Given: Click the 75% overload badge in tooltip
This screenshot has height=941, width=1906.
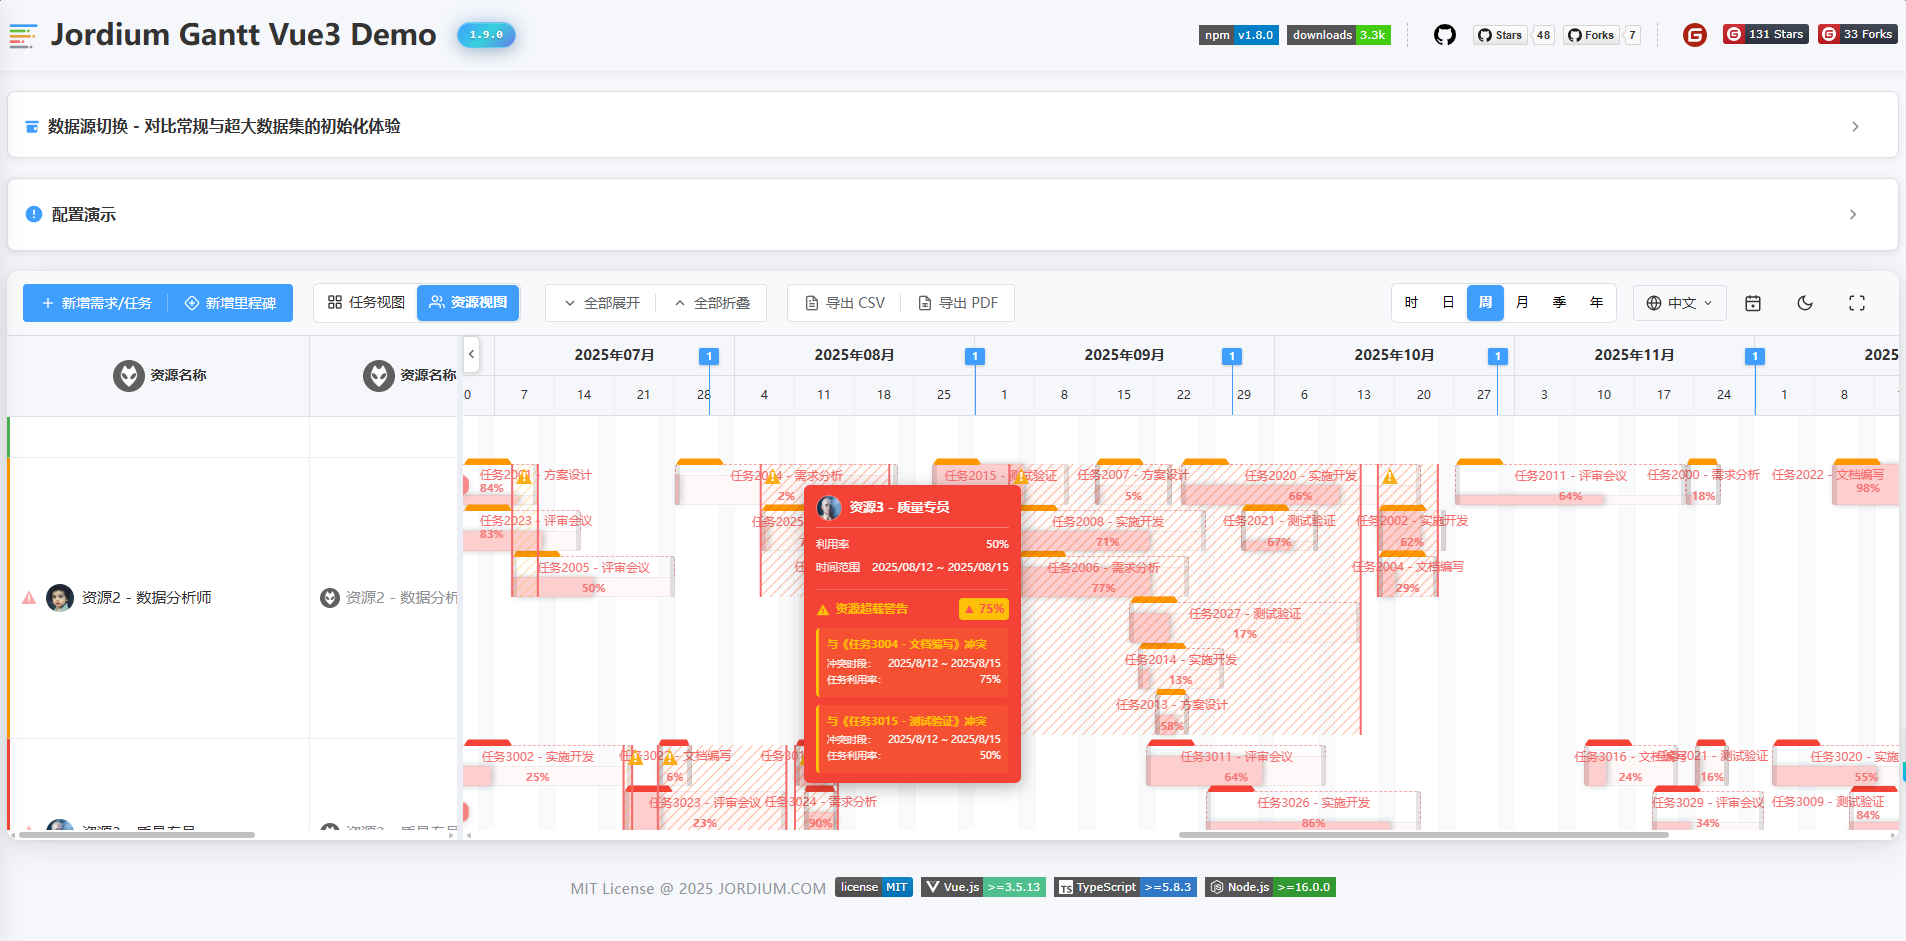Looking at the screenshot, I should pyautogui.click(x=984, y=609).
